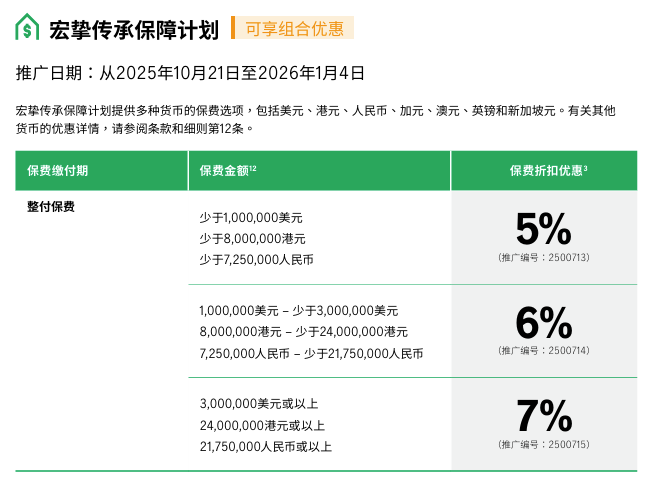Click the 保费缴付期 column header

click(58, 171)
